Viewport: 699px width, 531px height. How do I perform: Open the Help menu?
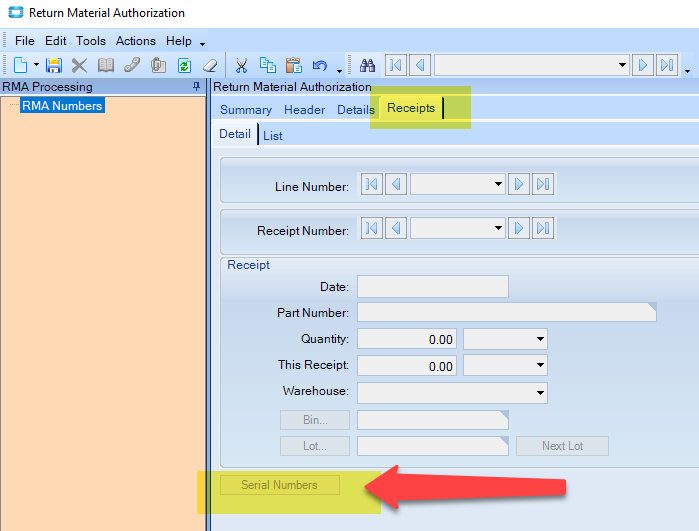point(179,41)
